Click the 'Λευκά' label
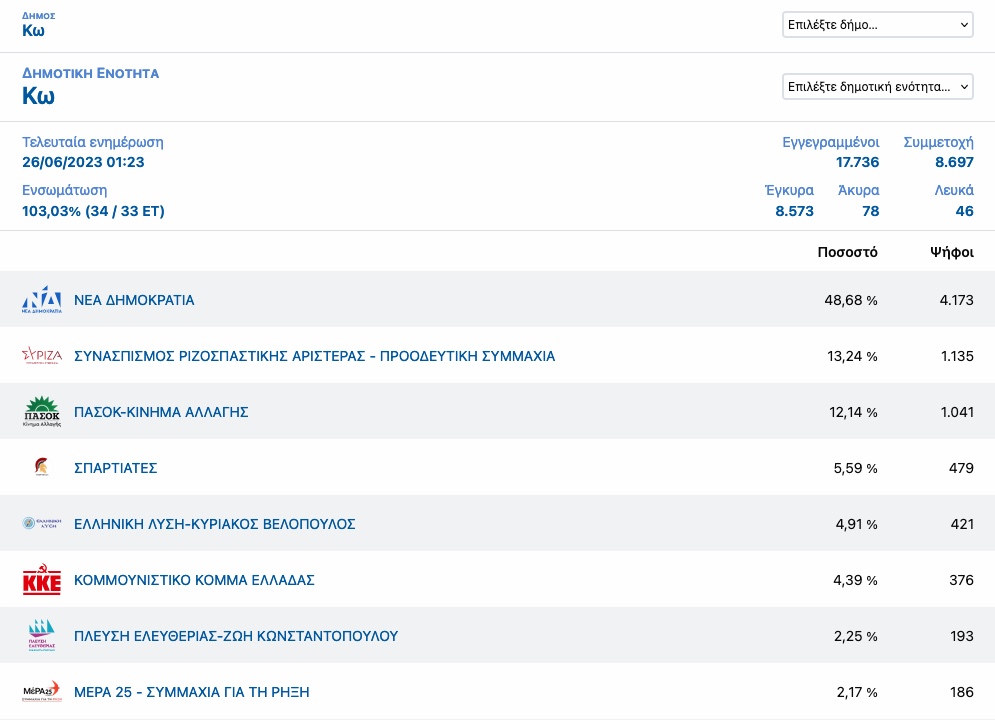 tap(954, 190)
